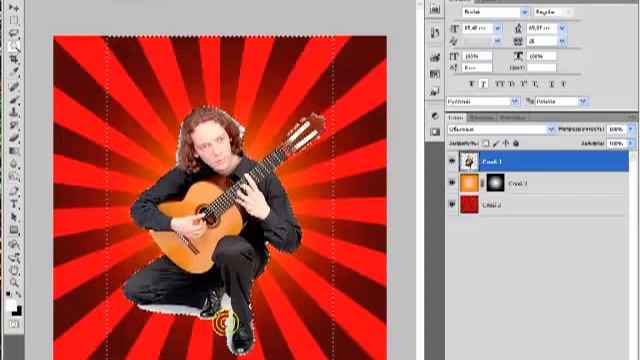Select the History Brush tool
640x360 pixels.
[14, 125]
